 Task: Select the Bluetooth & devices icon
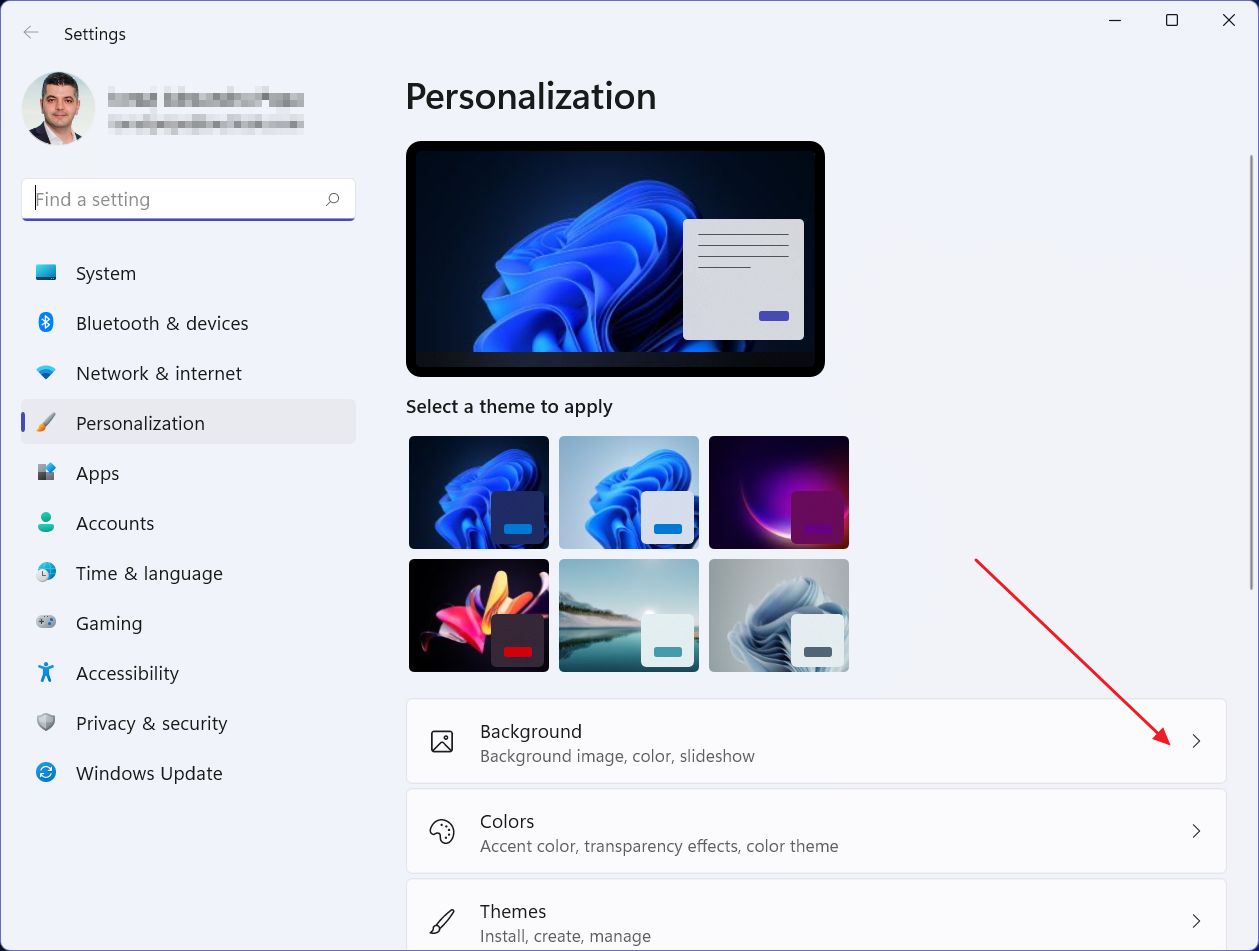pos(46,322)
